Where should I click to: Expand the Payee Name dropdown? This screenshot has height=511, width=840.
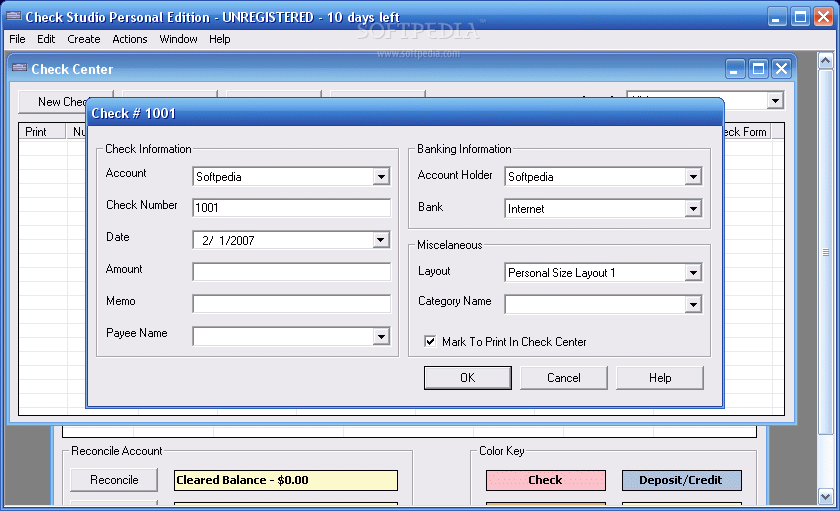pos(381,336)
